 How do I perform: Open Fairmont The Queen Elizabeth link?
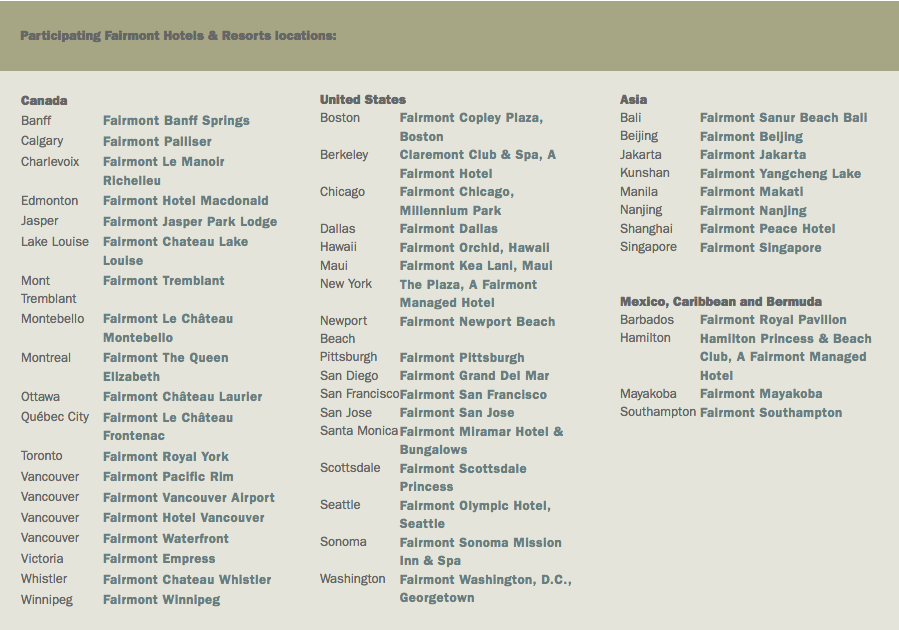click(166, 367)
